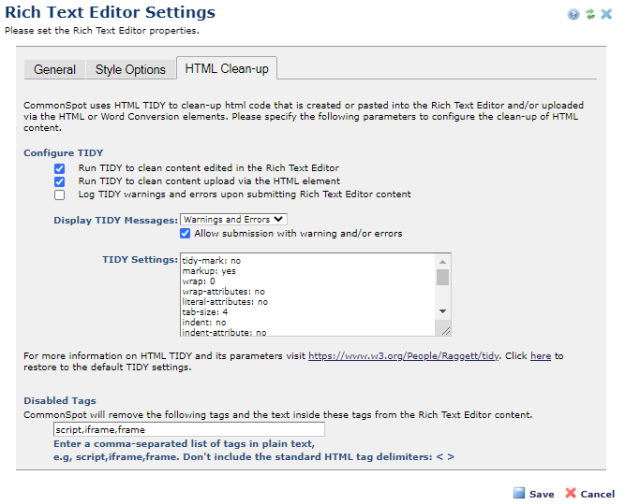Enable Log TIDY warnings and errors checkbox
Screen dimensions: 625x504
[60, 195]
